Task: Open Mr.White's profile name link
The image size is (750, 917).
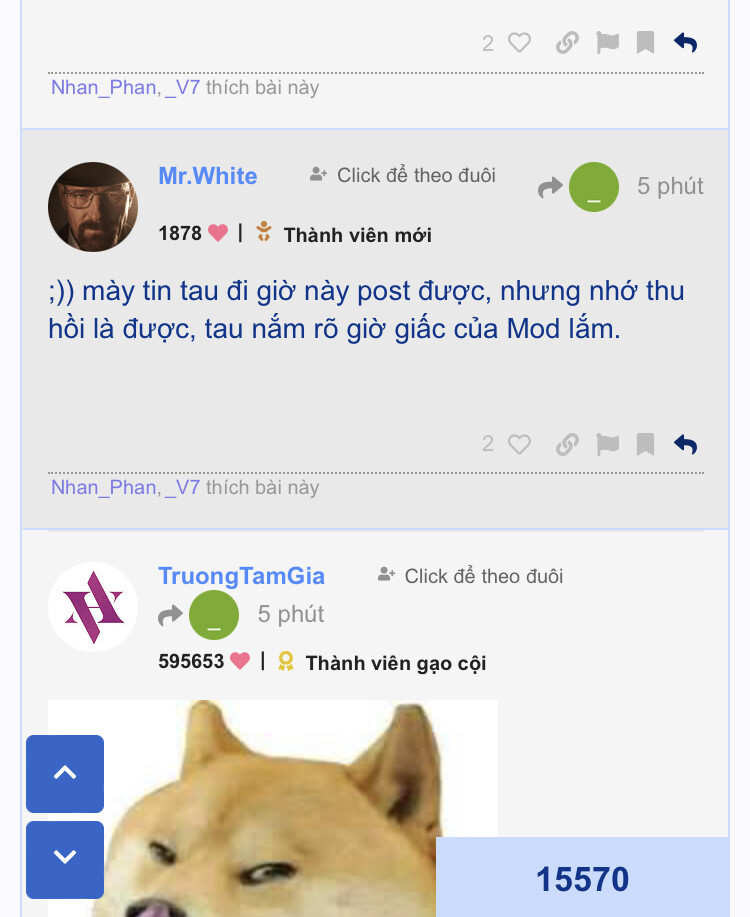Action: tap(208, 176)
